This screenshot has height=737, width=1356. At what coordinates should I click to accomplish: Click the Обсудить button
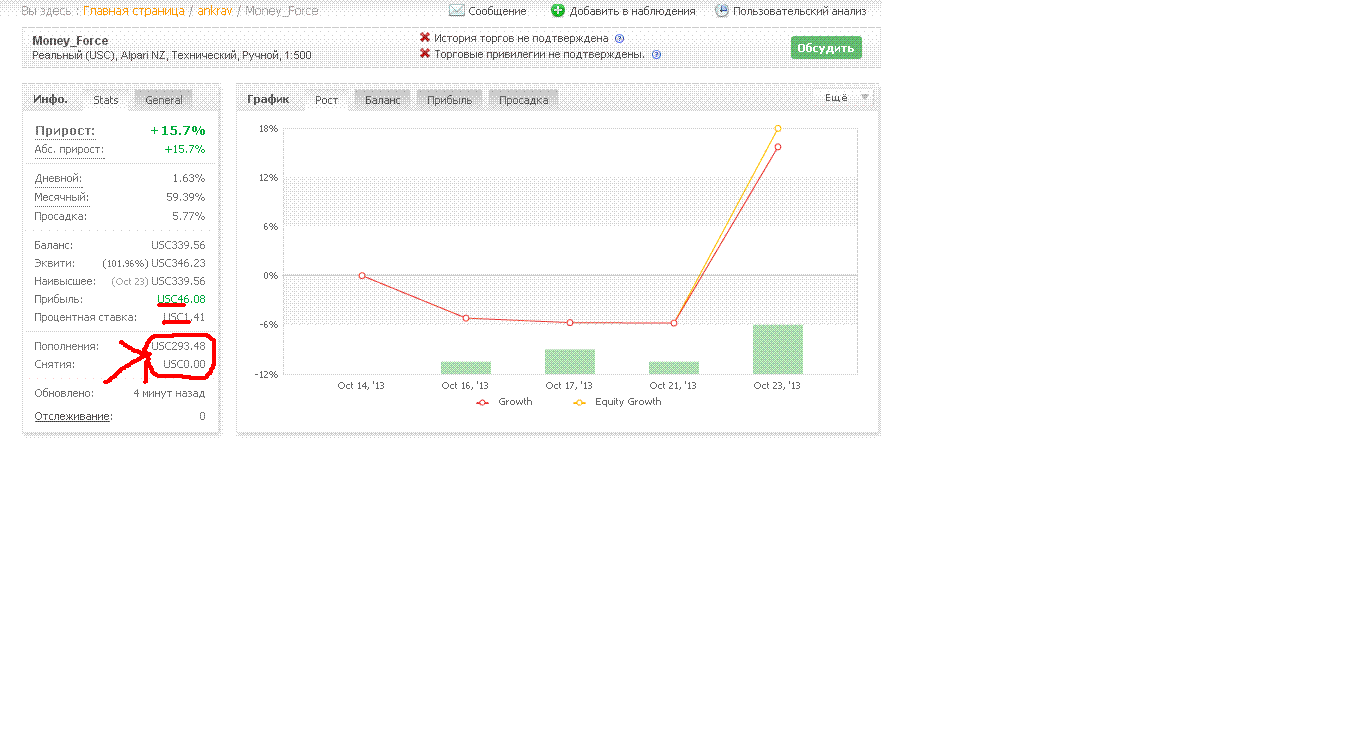click(826, 48)
